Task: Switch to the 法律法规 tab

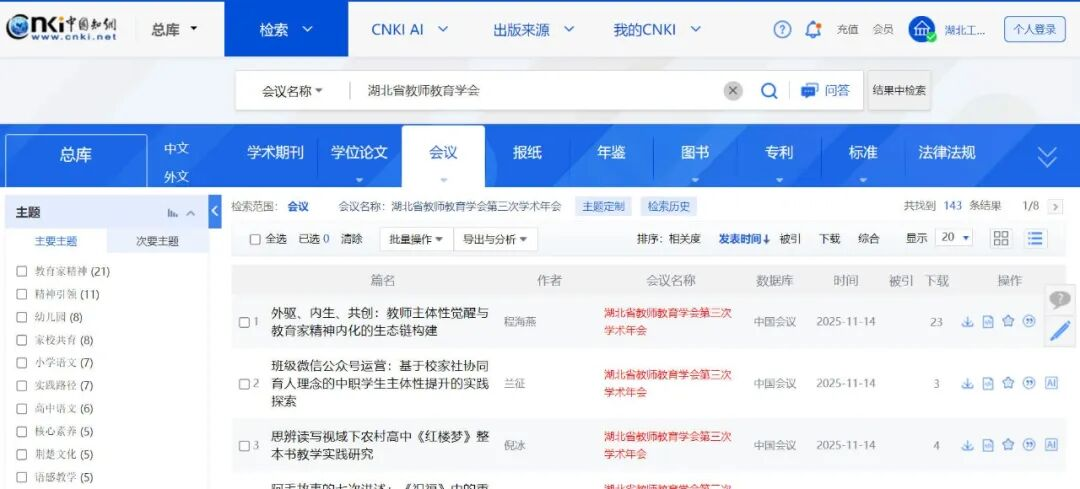Action: [x=946, y=153]
